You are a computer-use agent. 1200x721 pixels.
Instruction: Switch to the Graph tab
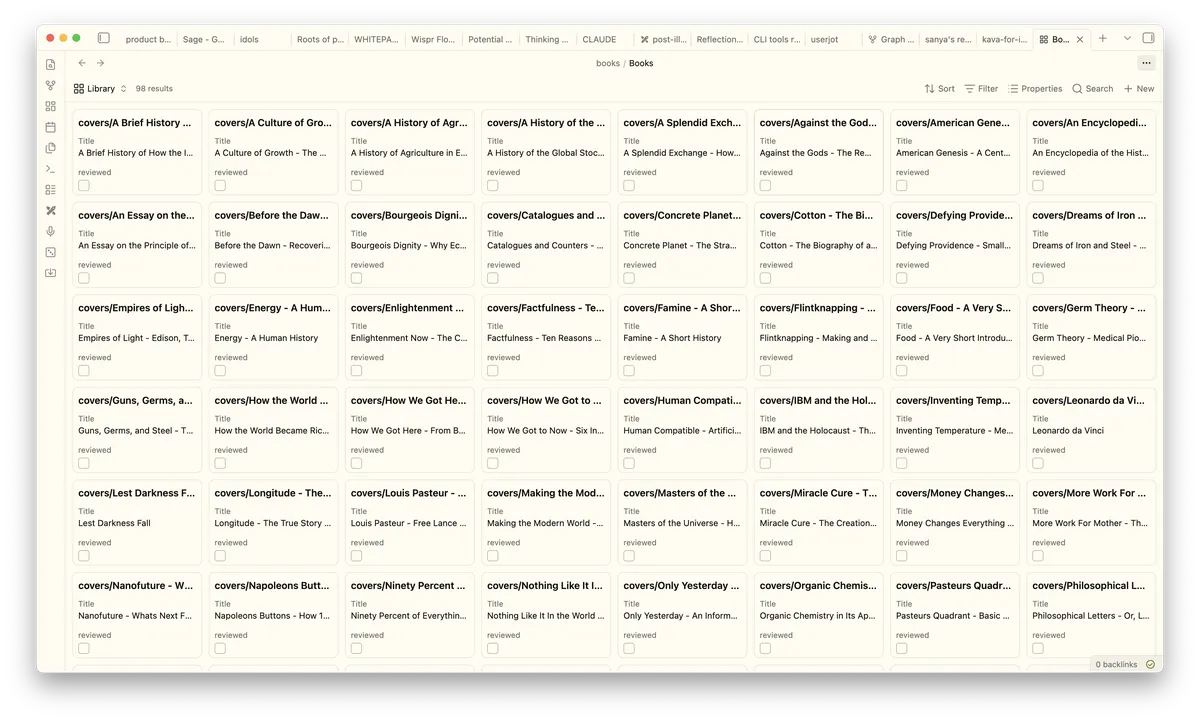tap(890, 40)
